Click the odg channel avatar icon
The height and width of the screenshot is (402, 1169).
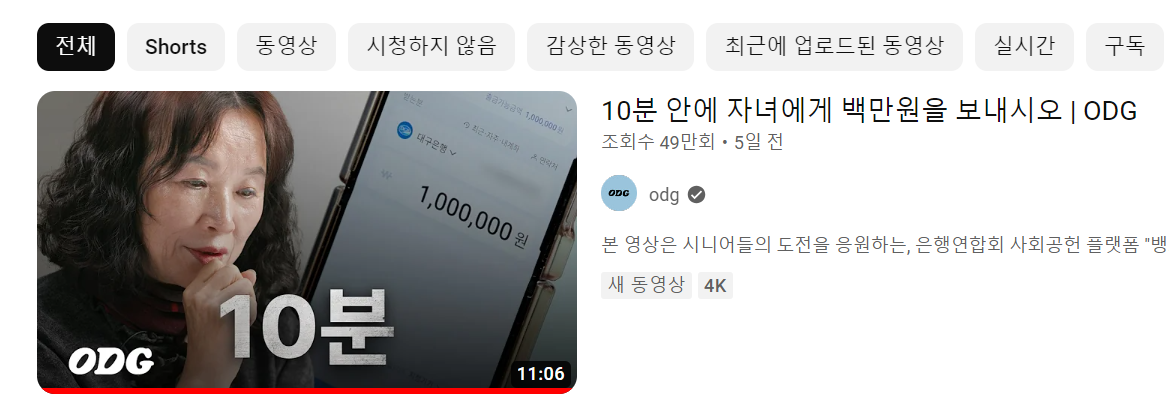click(x=619, y=193)
